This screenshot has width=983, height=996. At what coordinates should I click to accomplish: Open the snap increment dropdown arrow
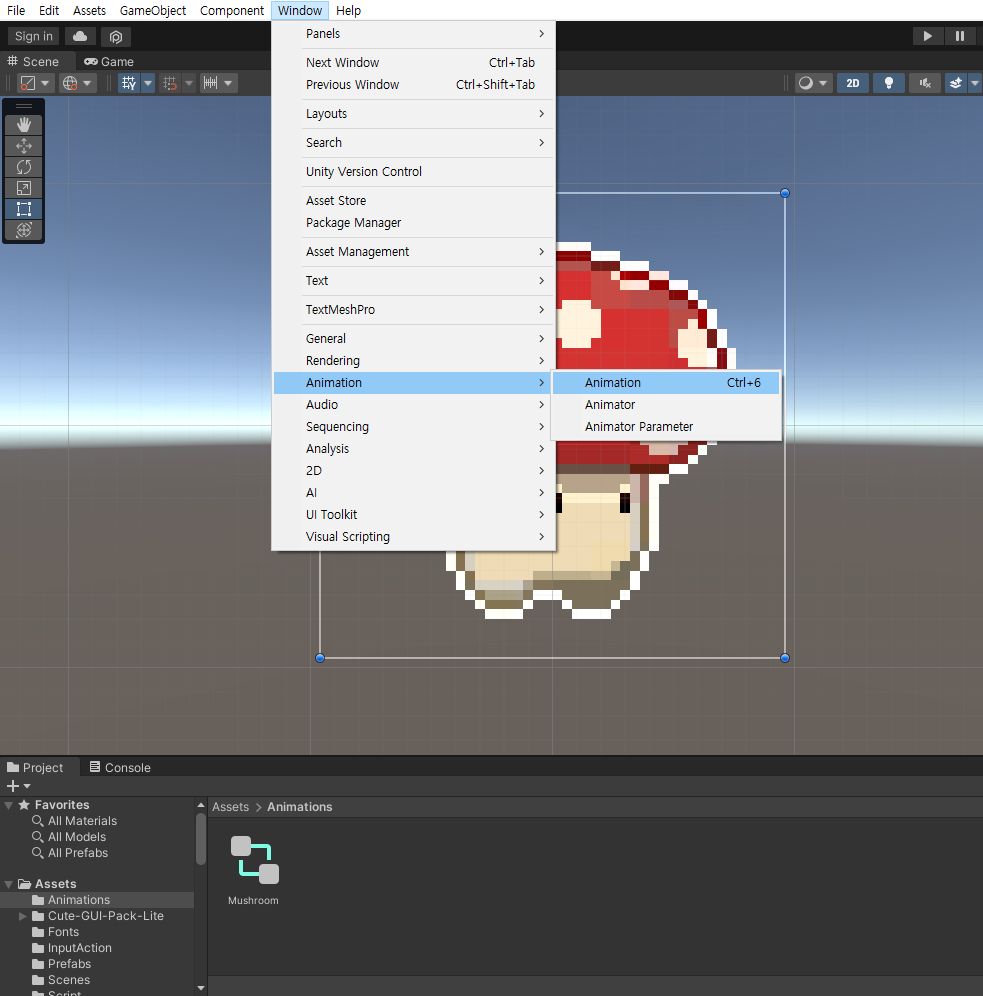229,83
